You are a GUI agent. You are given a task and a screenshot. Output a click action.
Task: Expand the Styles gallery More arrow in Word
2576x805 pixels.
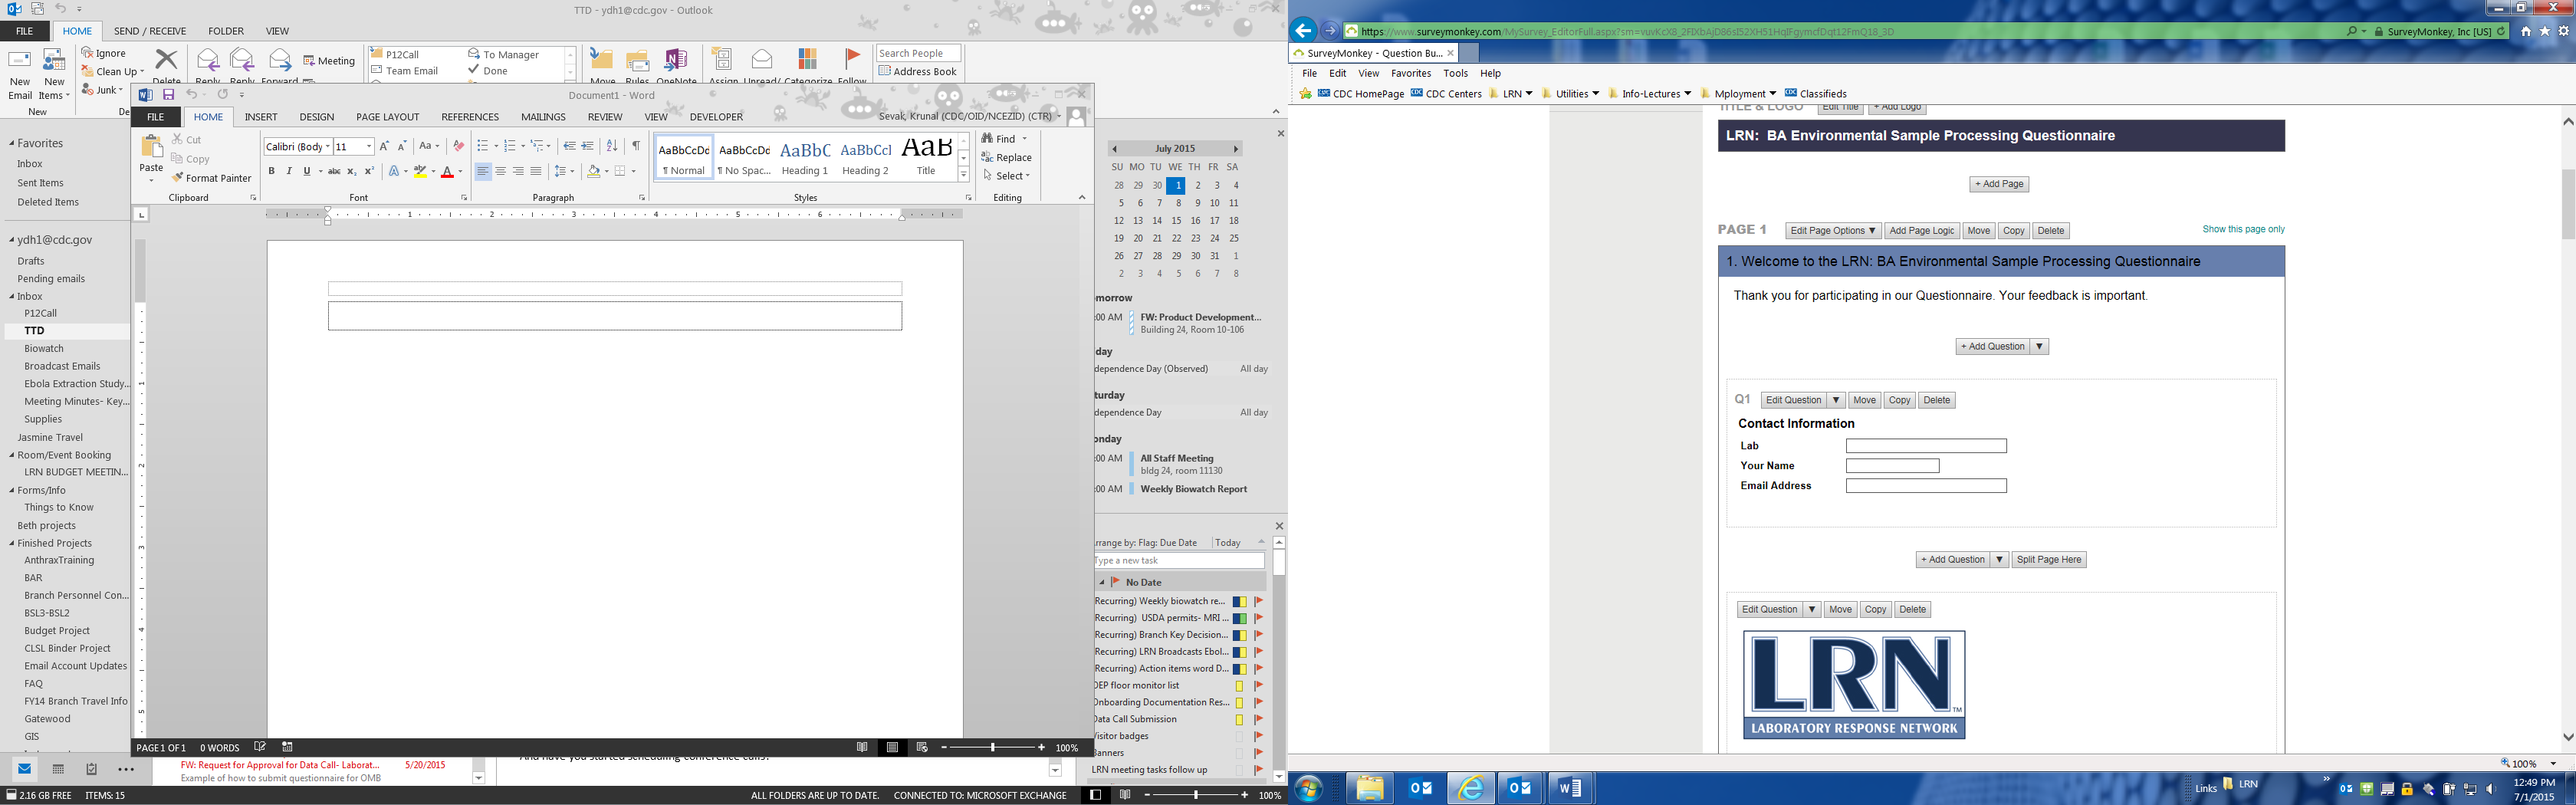964,175
